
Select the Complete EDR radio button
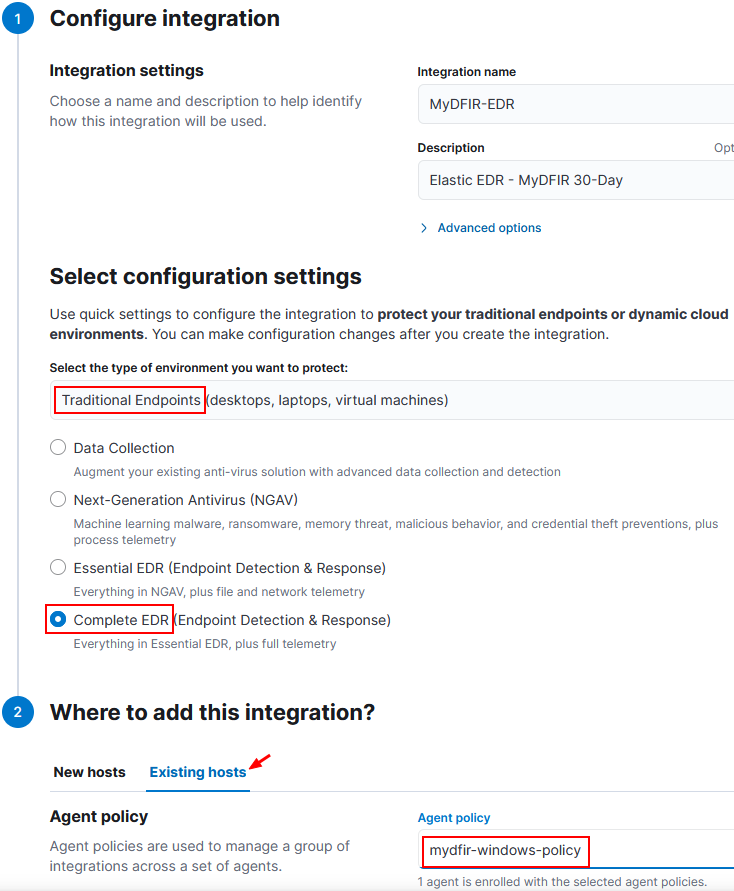click(58, 619)
